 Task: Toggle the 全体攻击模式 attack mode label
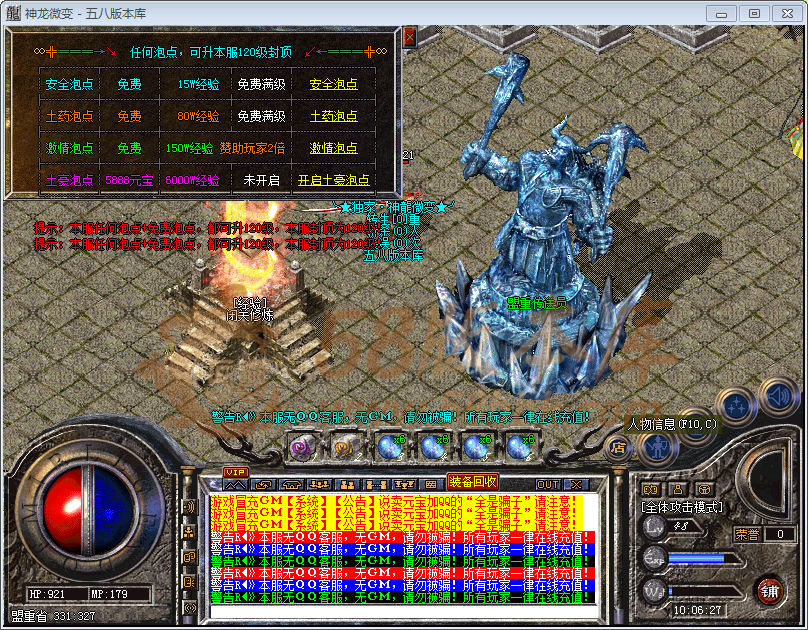coord(681,508)
